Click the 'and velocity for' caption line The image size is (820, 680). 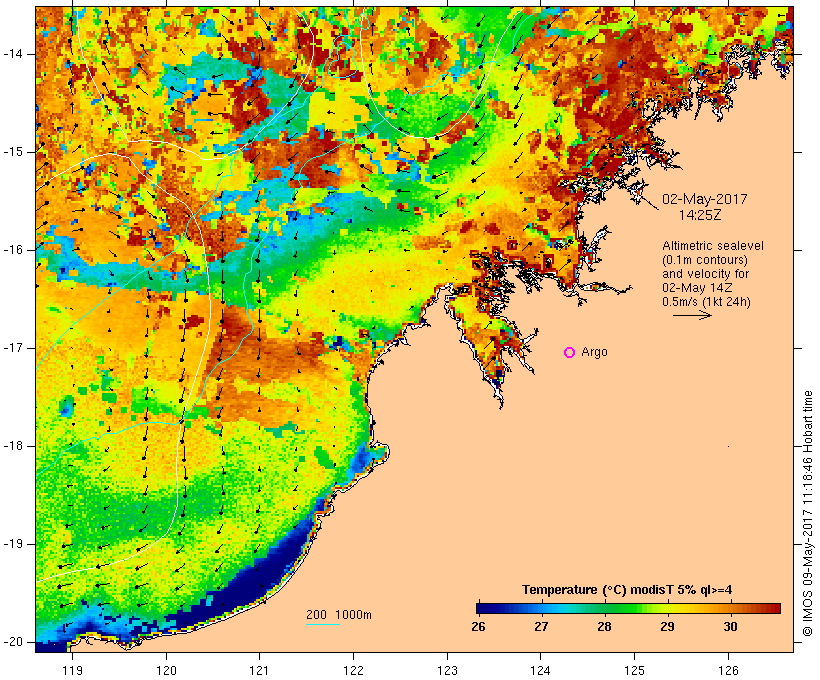coord(705,274)
